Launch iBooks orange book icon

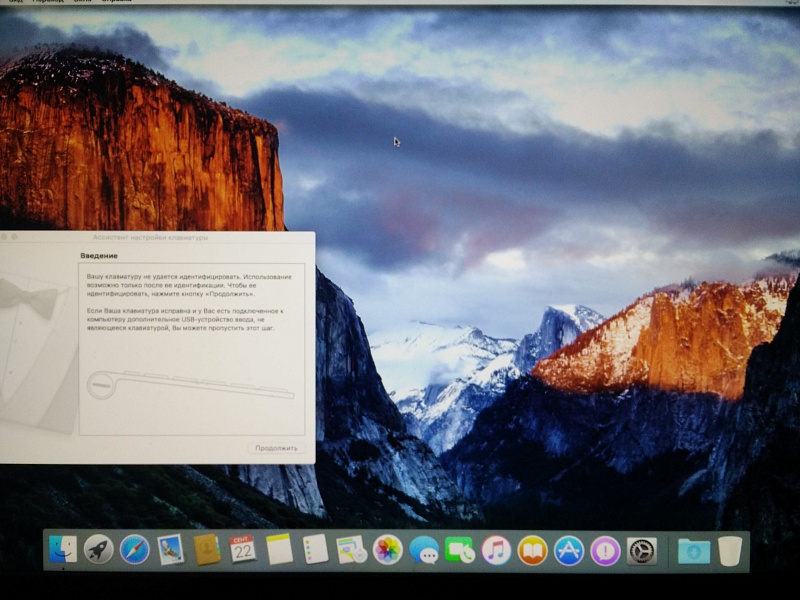(532, 551)
